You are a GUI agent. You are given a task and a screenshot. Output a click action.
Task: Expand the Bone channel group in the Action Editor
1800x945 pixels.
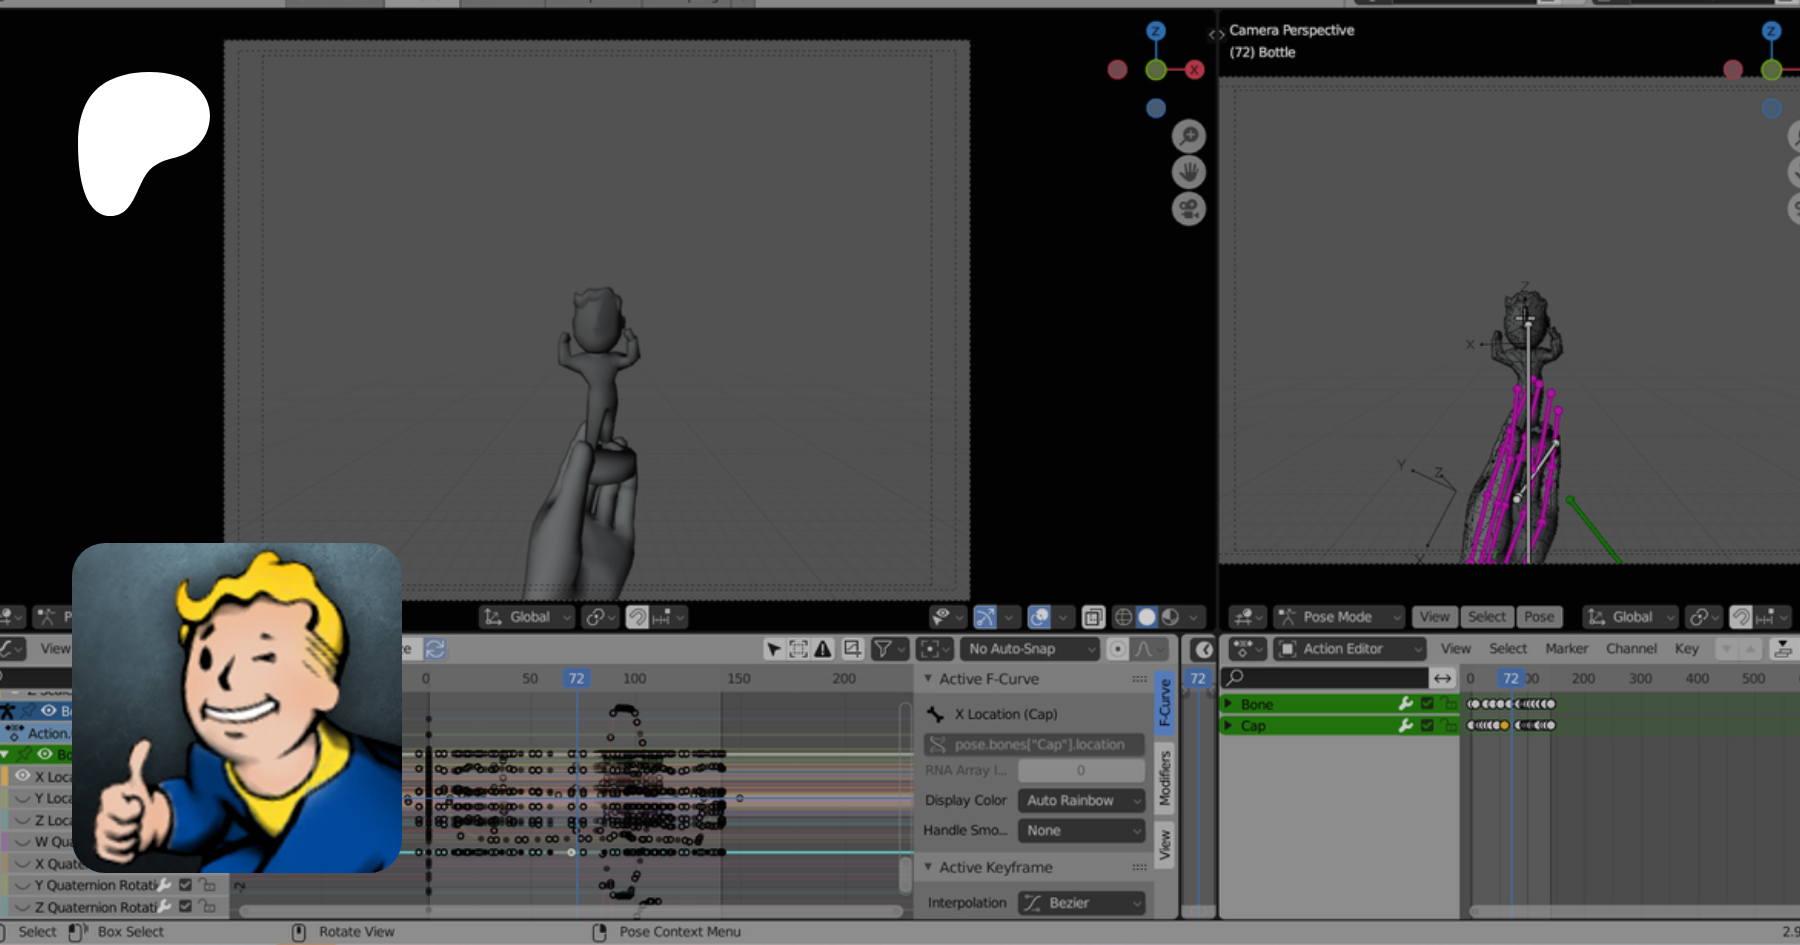tap(1229, 704)
